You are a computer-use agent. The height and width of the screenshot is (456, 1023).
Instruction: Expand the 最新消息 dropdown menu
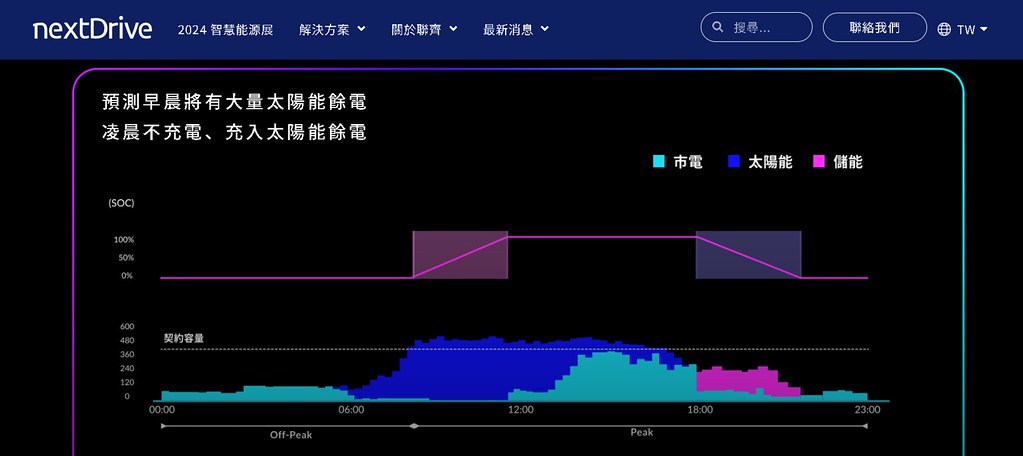click(515, 29)
